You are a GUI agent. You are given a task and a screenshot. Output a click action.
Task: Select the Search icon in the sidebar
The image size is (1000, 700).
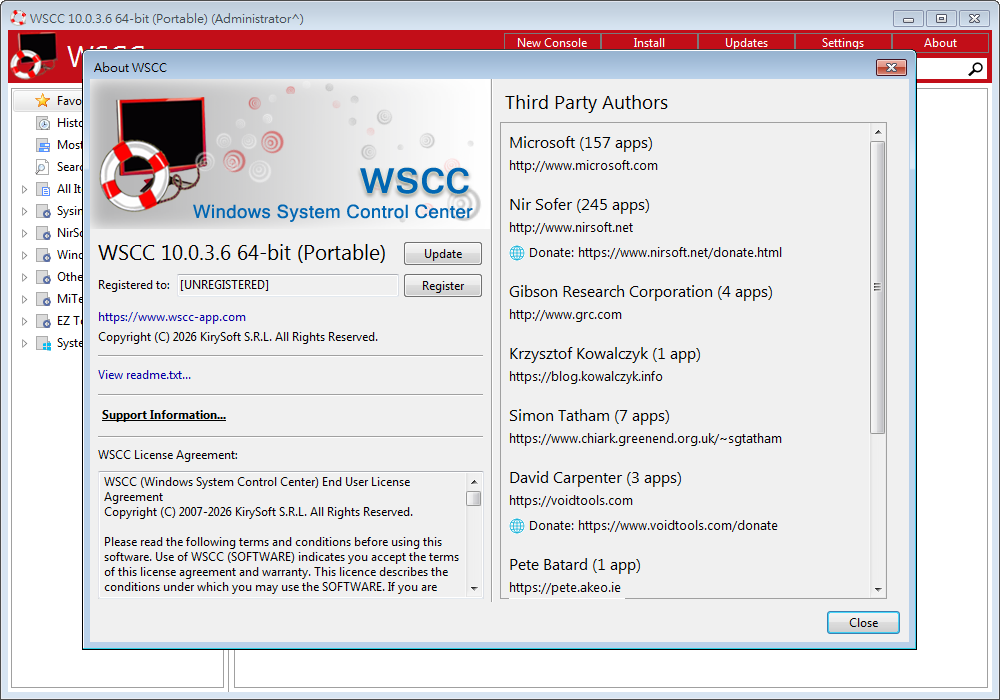point(42,166)
